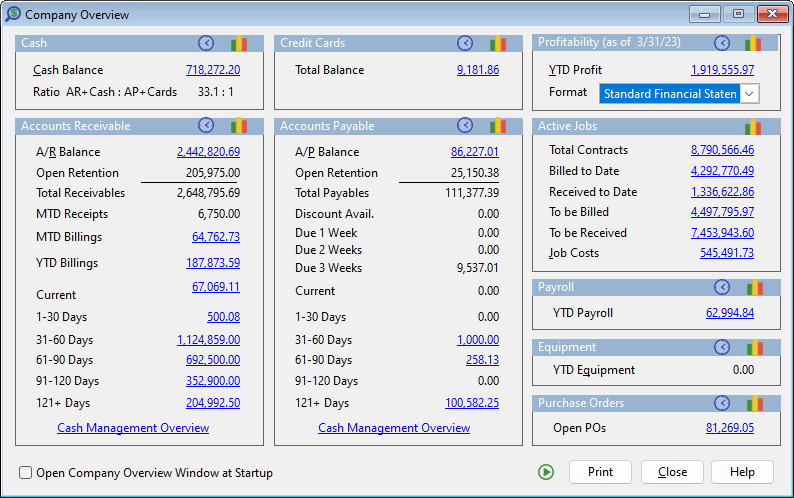The width and height of the screenshot is (794, 498).
Task: Open Total Contracts 8,790,566.46 link
Action: 723,150
